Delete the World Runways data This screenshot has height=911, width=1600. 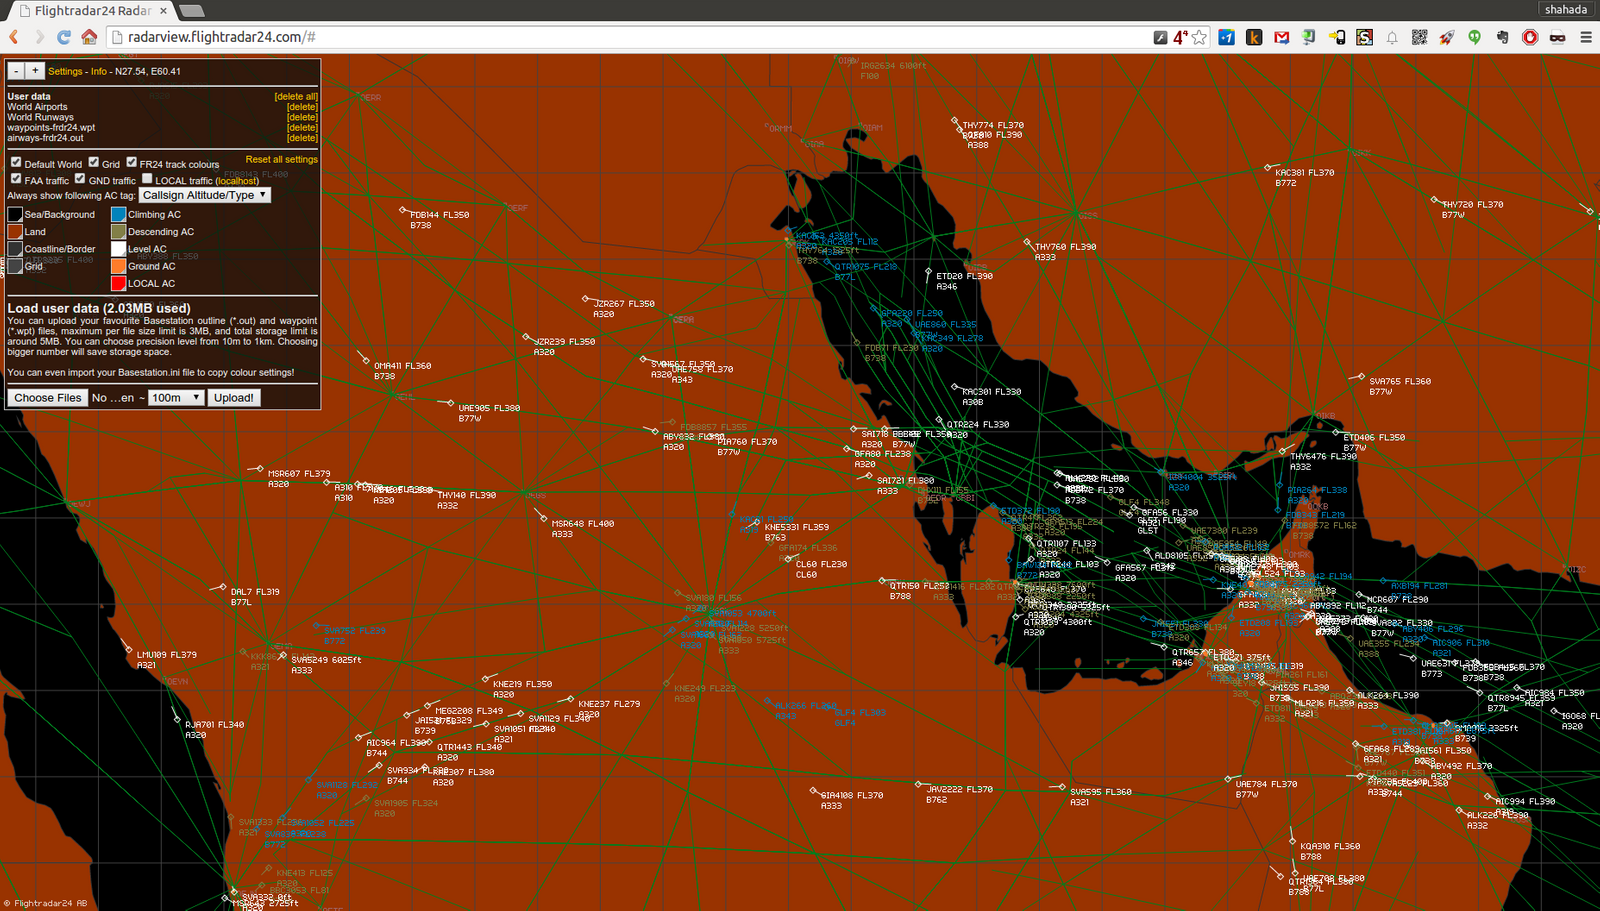302,117
